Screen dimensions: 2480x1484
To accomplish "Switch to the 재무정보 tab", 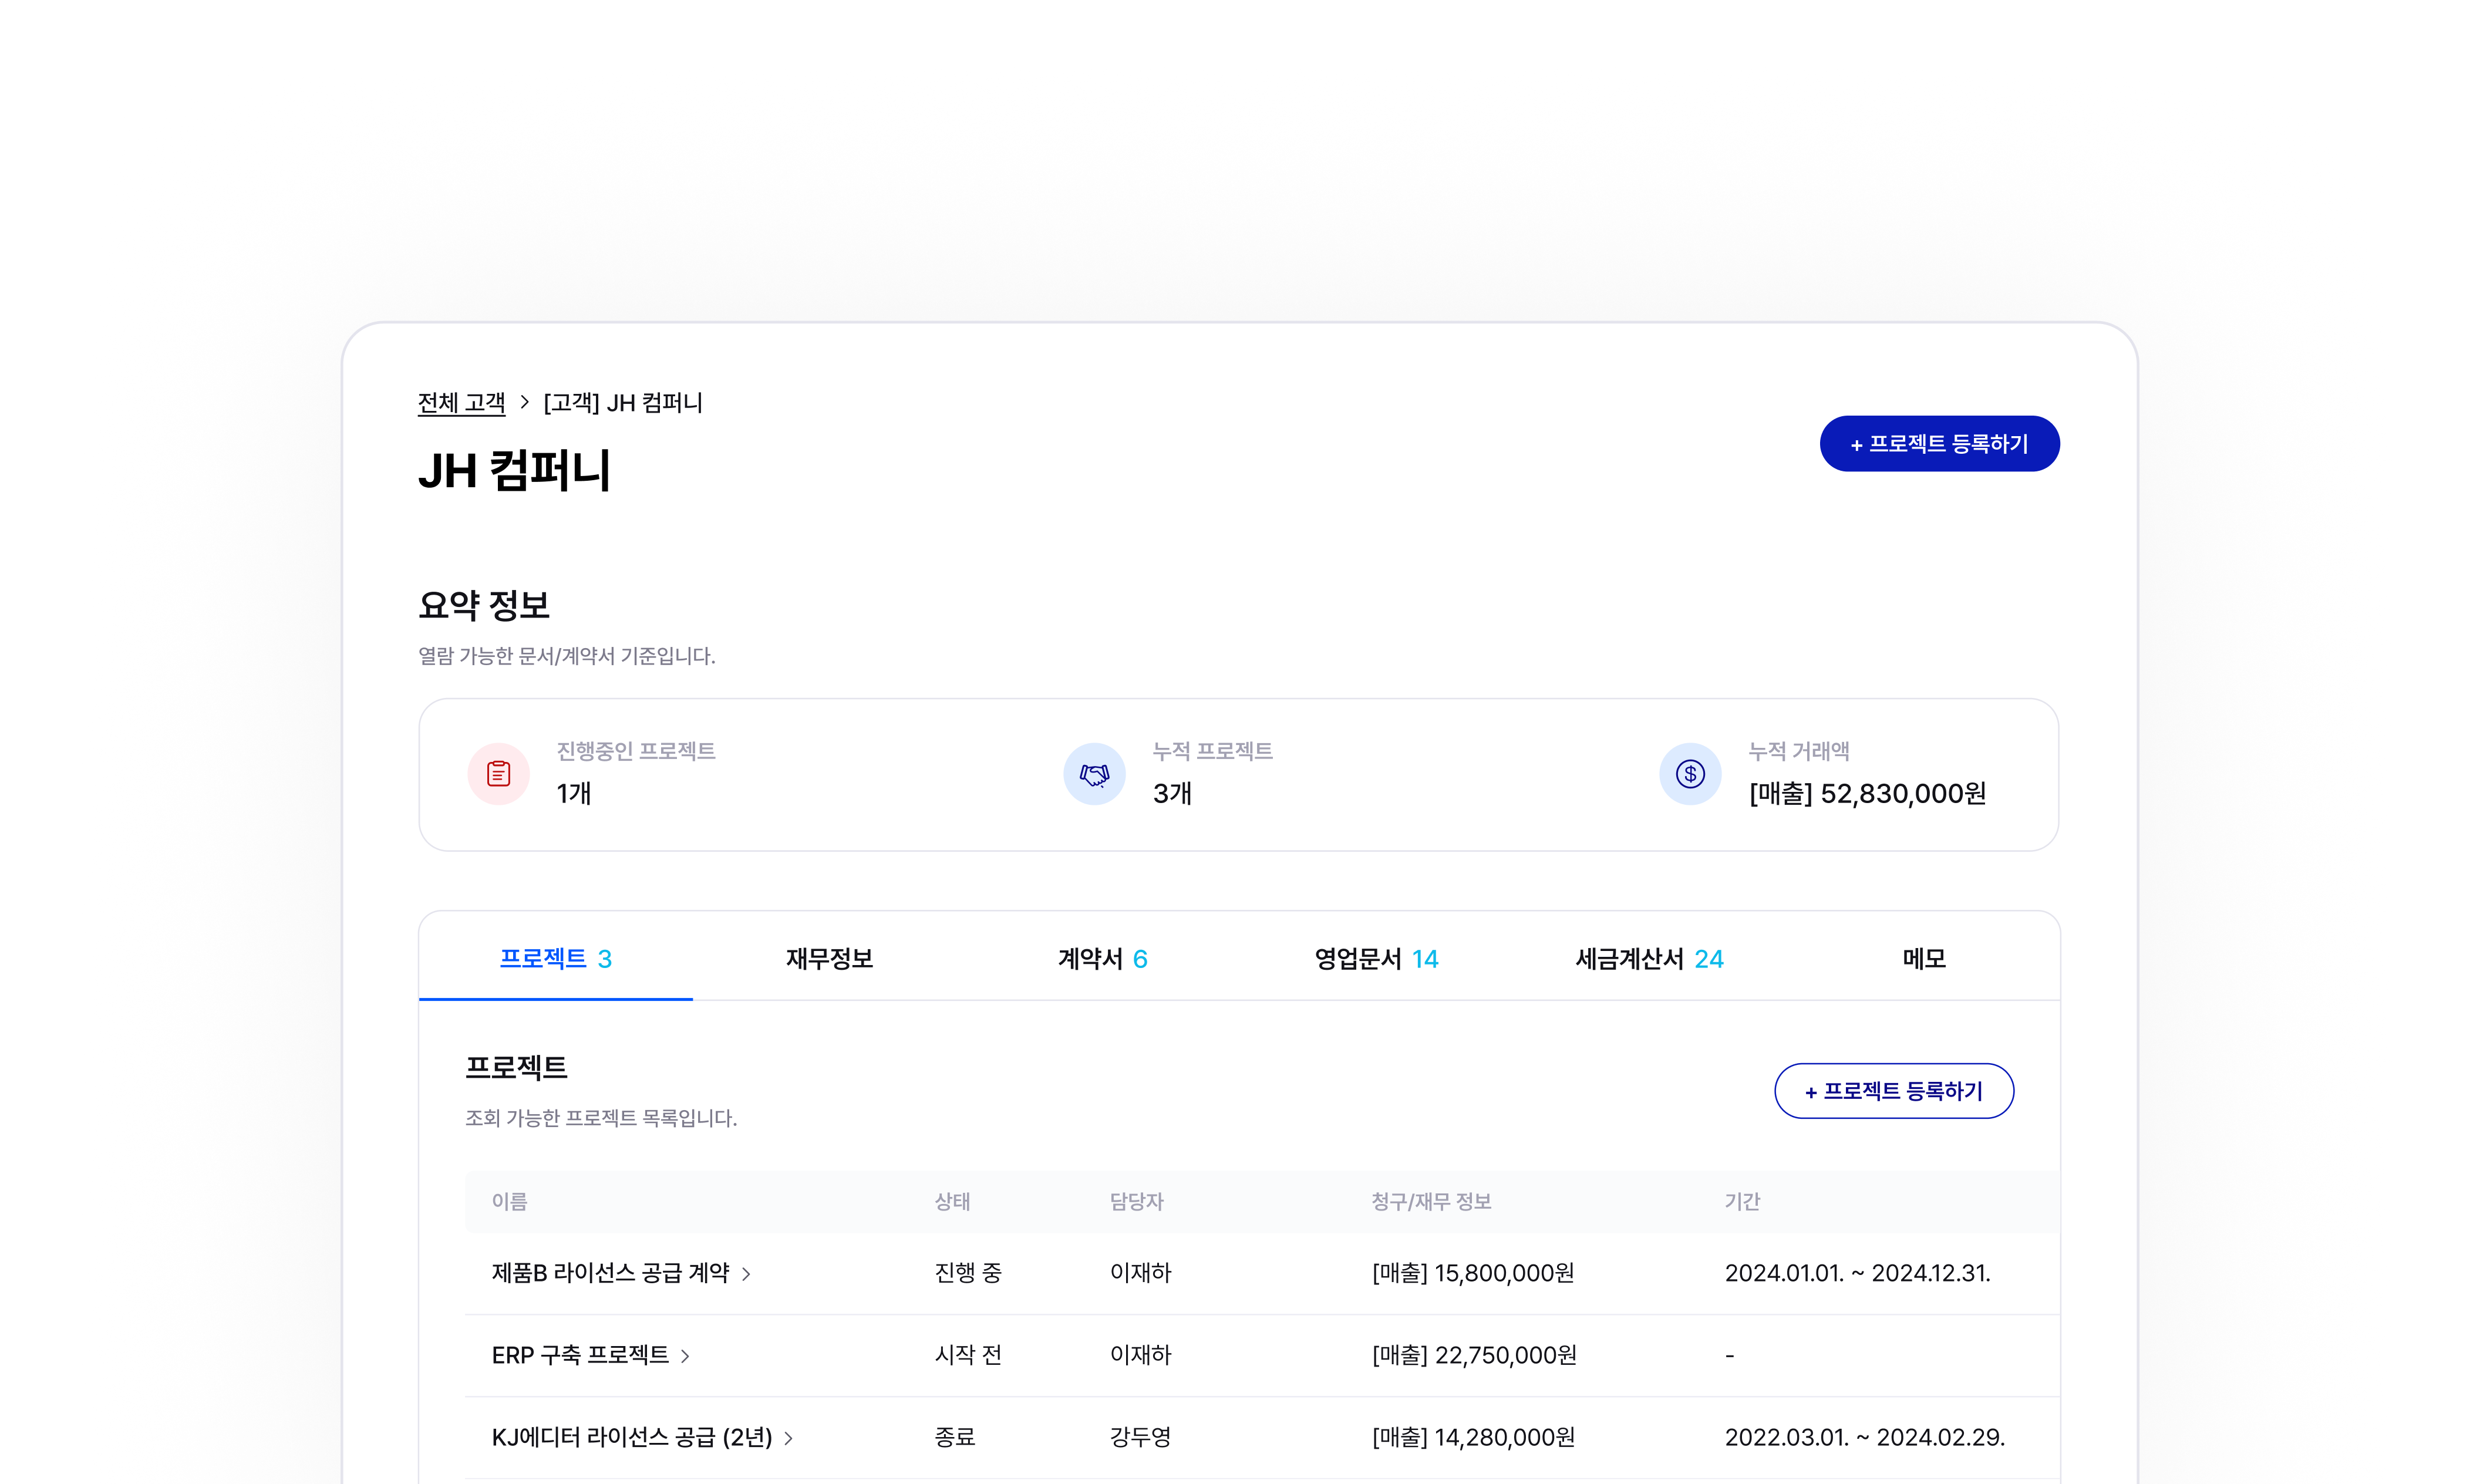I will [x=829, y=958].
